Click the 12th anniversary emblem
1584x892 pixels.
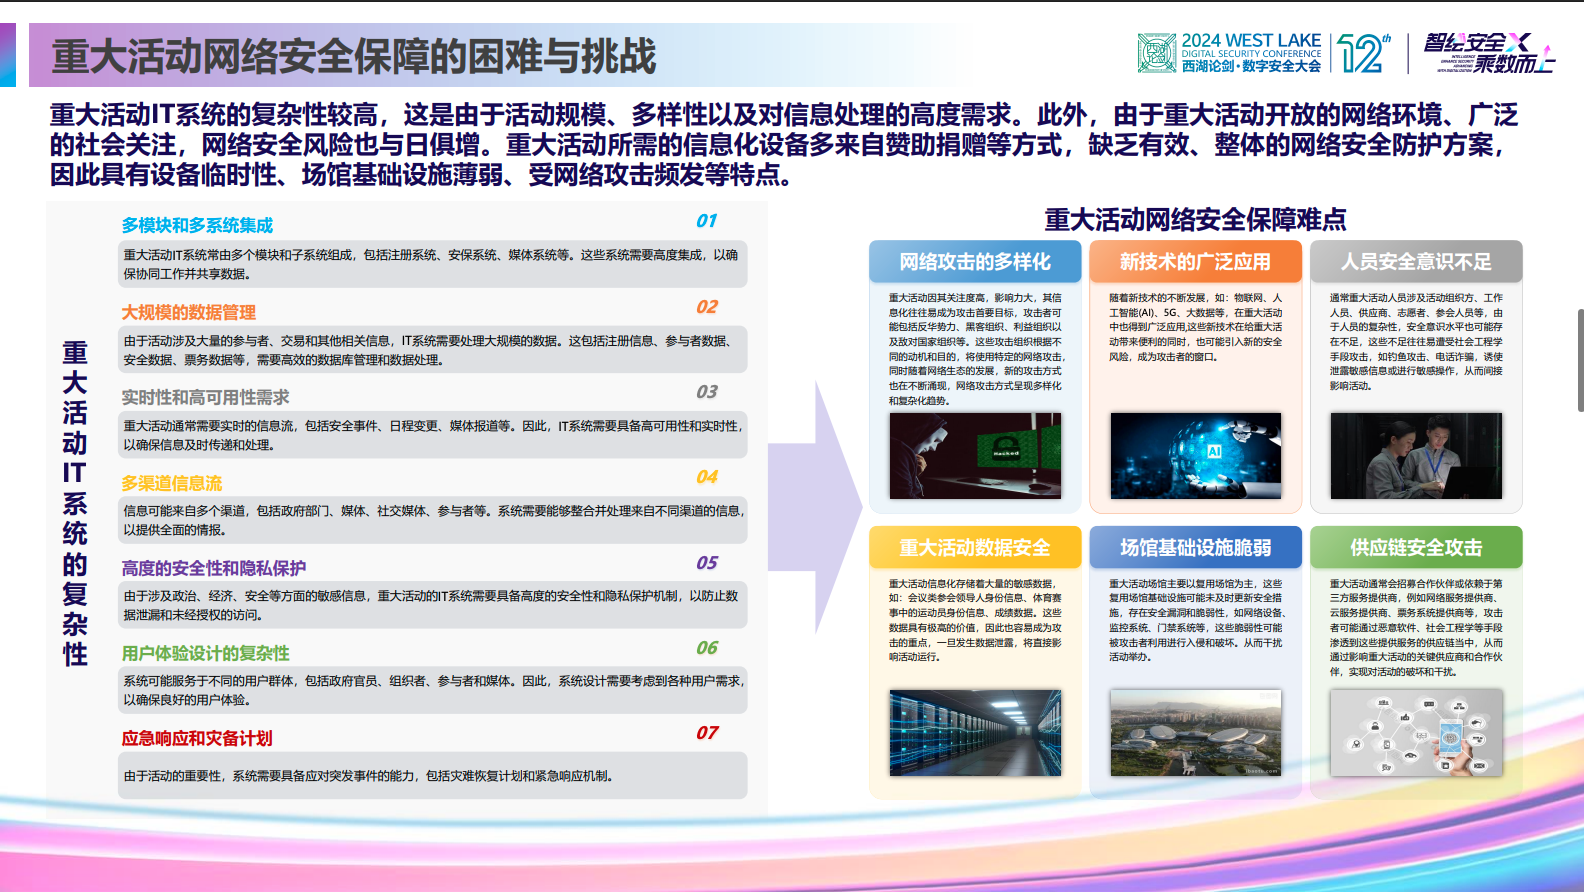coord(1364,53)
